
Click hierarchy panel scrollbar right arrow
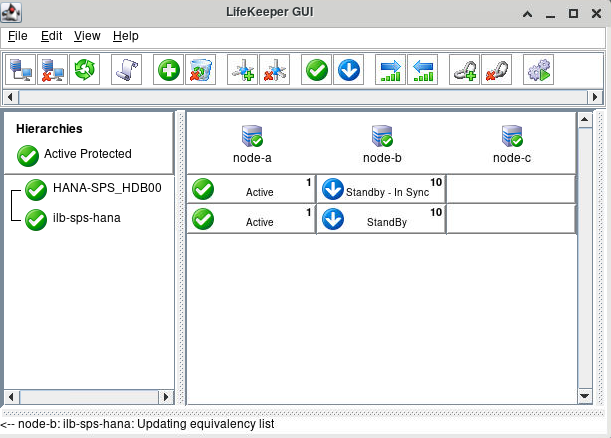(x=166, y=397)
